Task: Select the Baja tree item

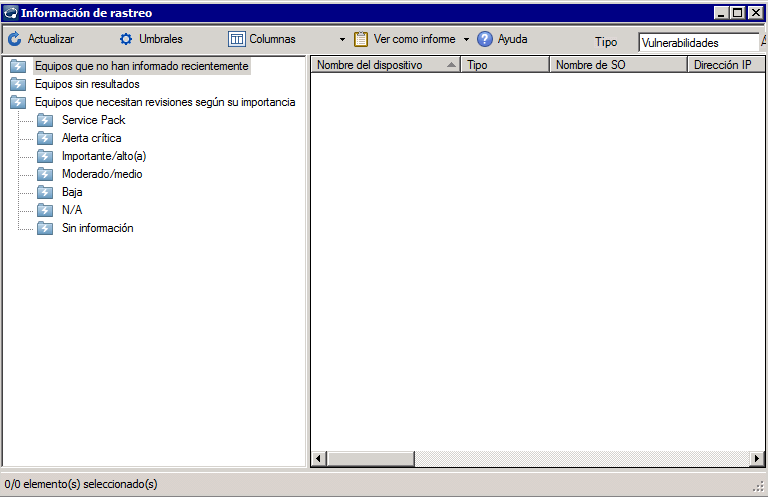Action: point(72,192)
